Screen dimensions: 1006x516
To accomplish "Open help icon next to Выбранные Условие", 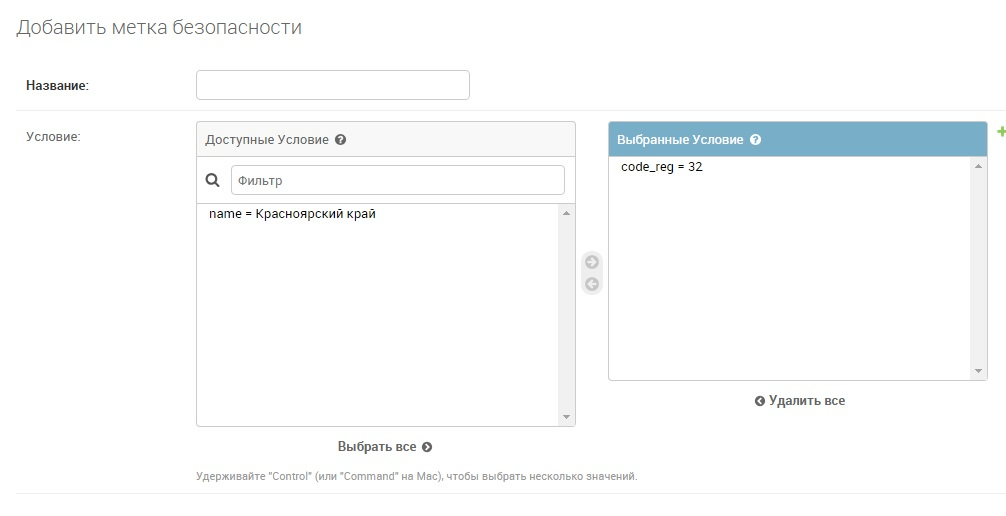I will [x=756, y=139].
